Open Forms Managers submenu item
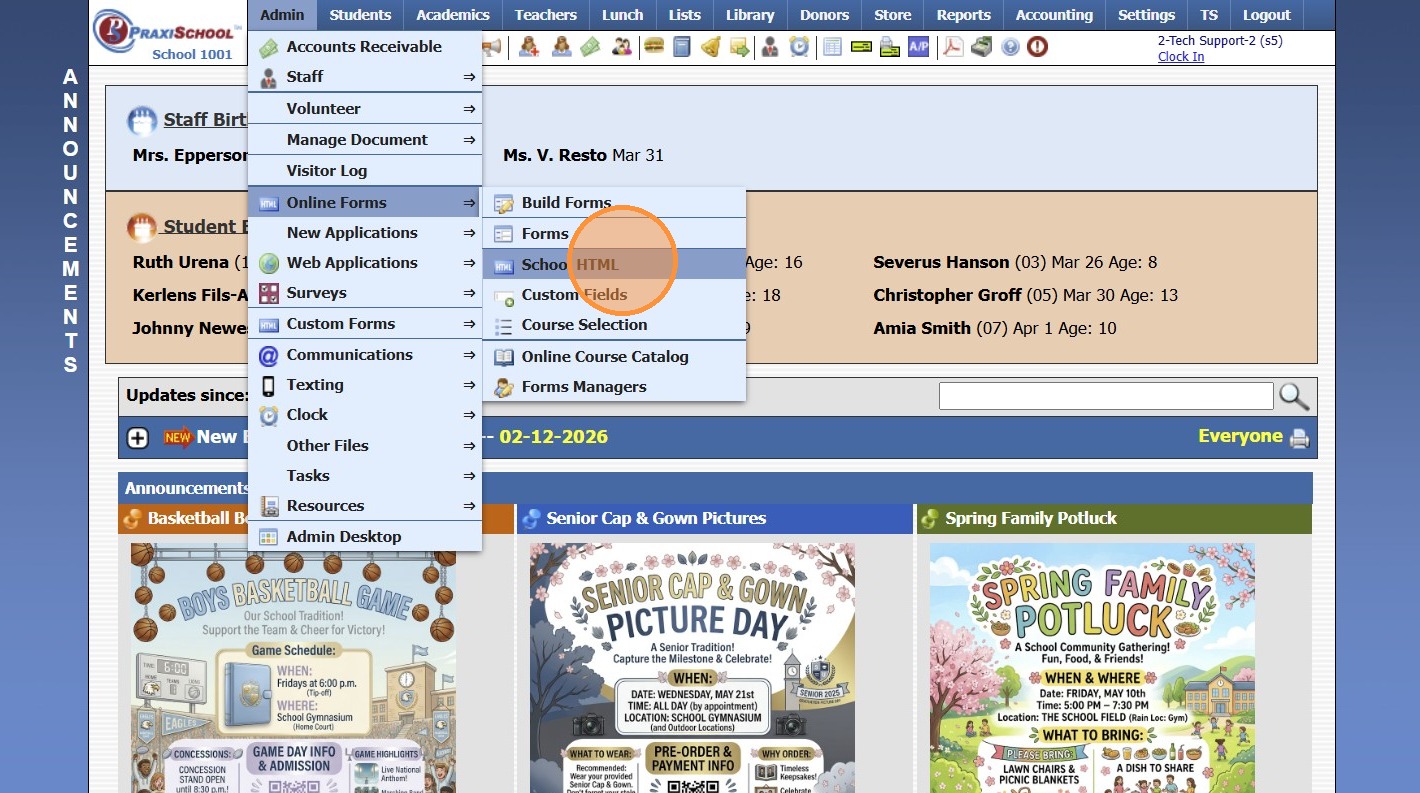This screenshot has height=793, width=1420. tap(614, 387)
